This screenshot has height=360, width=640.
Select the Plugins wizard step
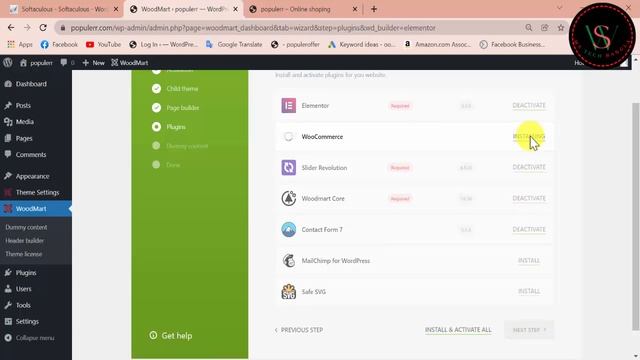point(169,127)
